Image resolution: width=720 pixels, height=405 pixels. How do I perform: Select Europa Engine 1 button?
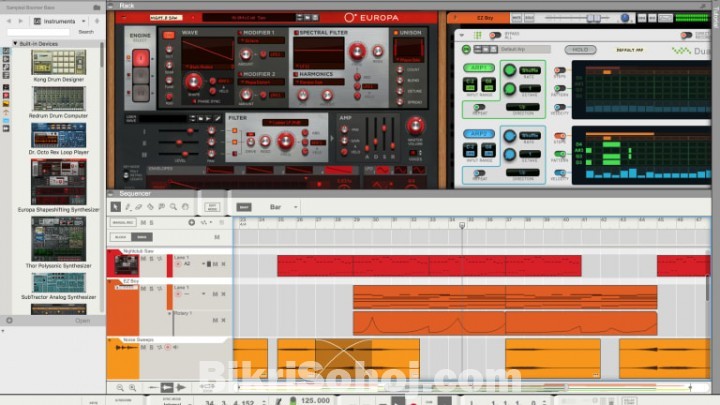141,58
